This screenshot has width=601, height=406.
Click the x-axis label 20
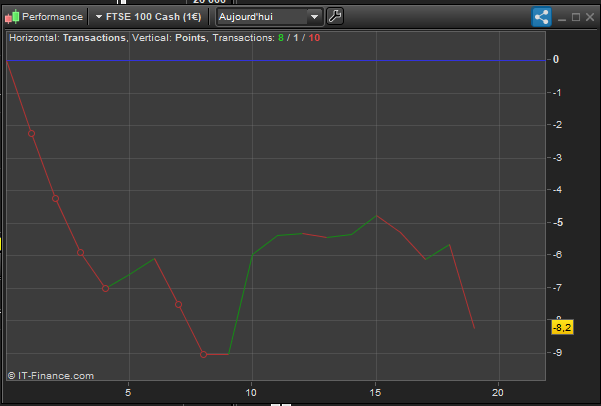pos(498,393)
